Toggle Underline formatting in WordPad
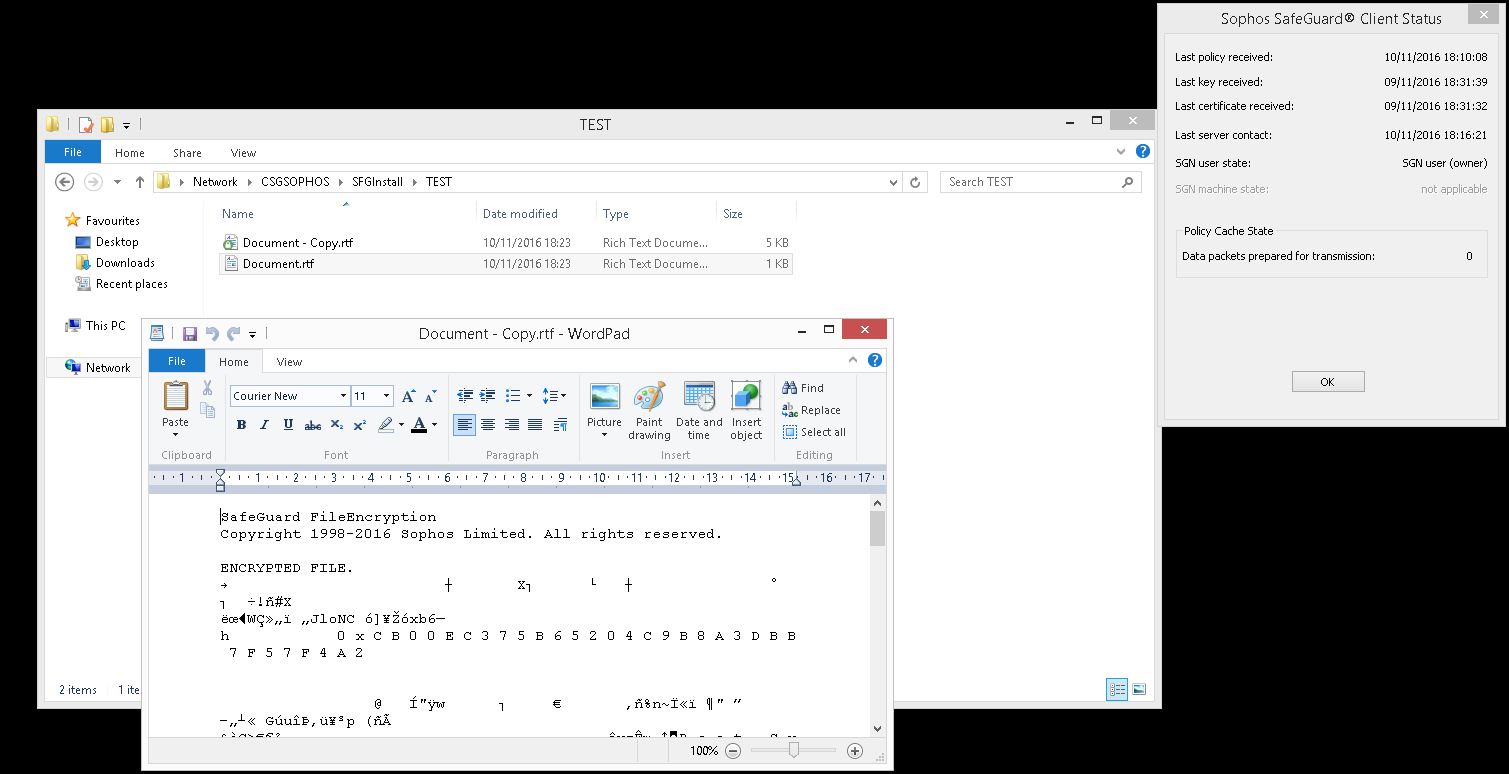The width and height of the screenshot is (1509, 774). click(288, 425)
